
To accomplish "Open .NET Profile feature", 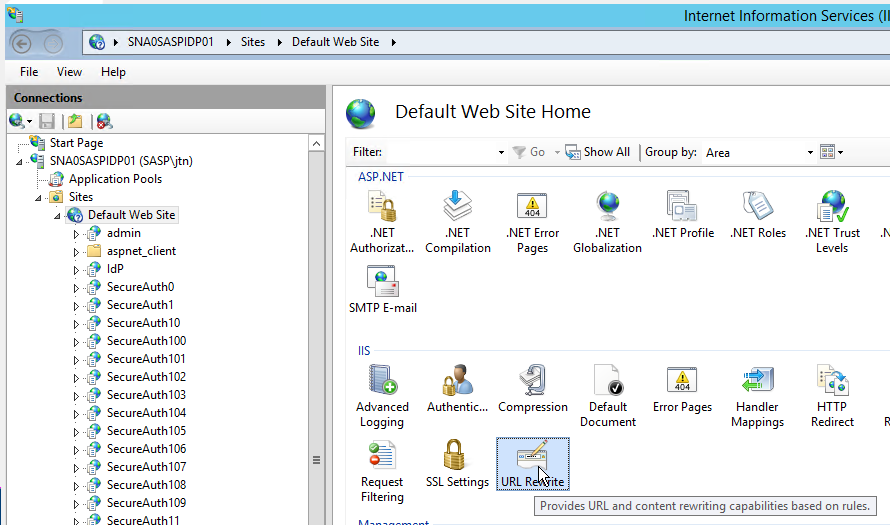I will (x=683, y=215).
